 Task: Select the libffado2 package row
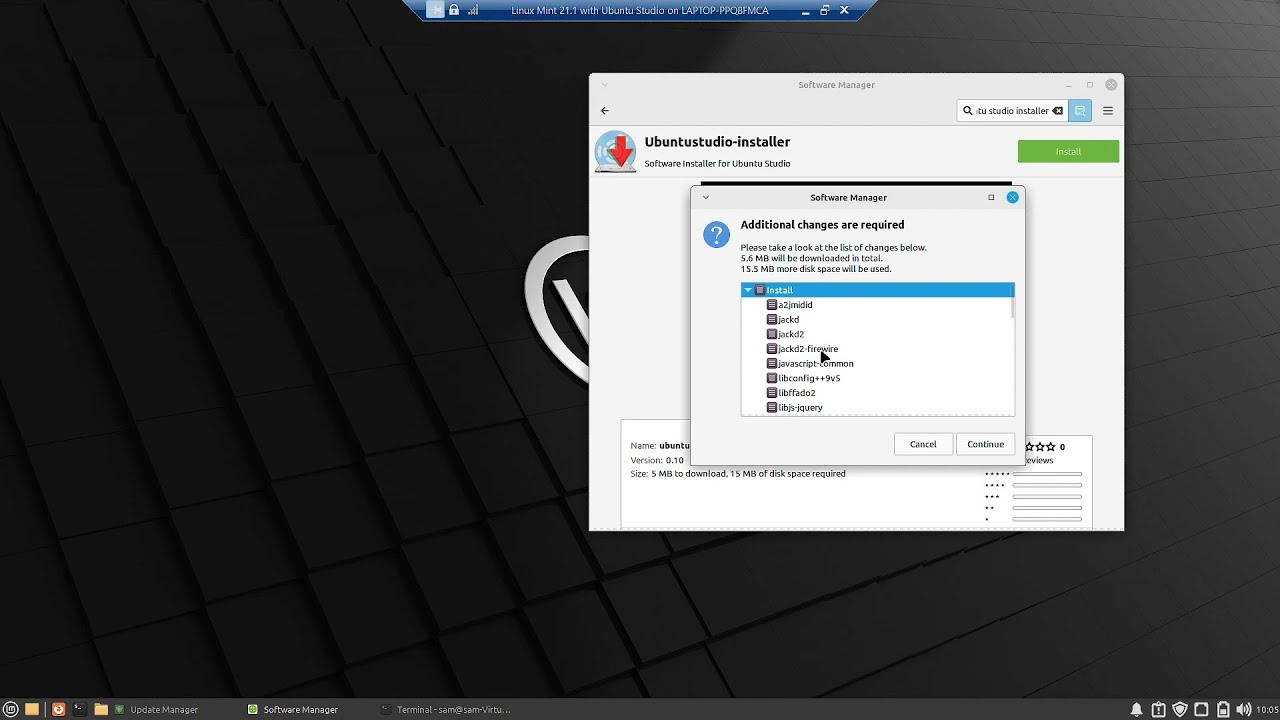tap(877, 393)
